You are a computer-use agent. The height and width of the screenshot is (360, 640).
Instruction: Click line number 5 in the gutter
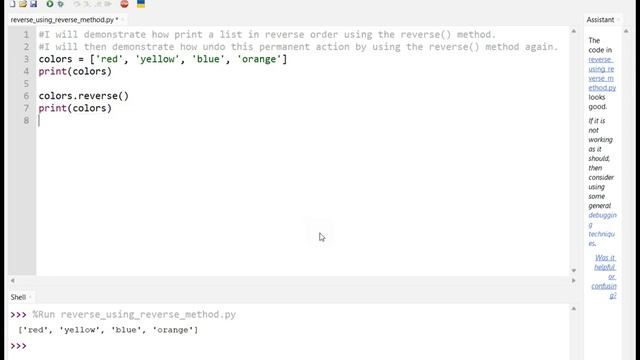point(27,84)
